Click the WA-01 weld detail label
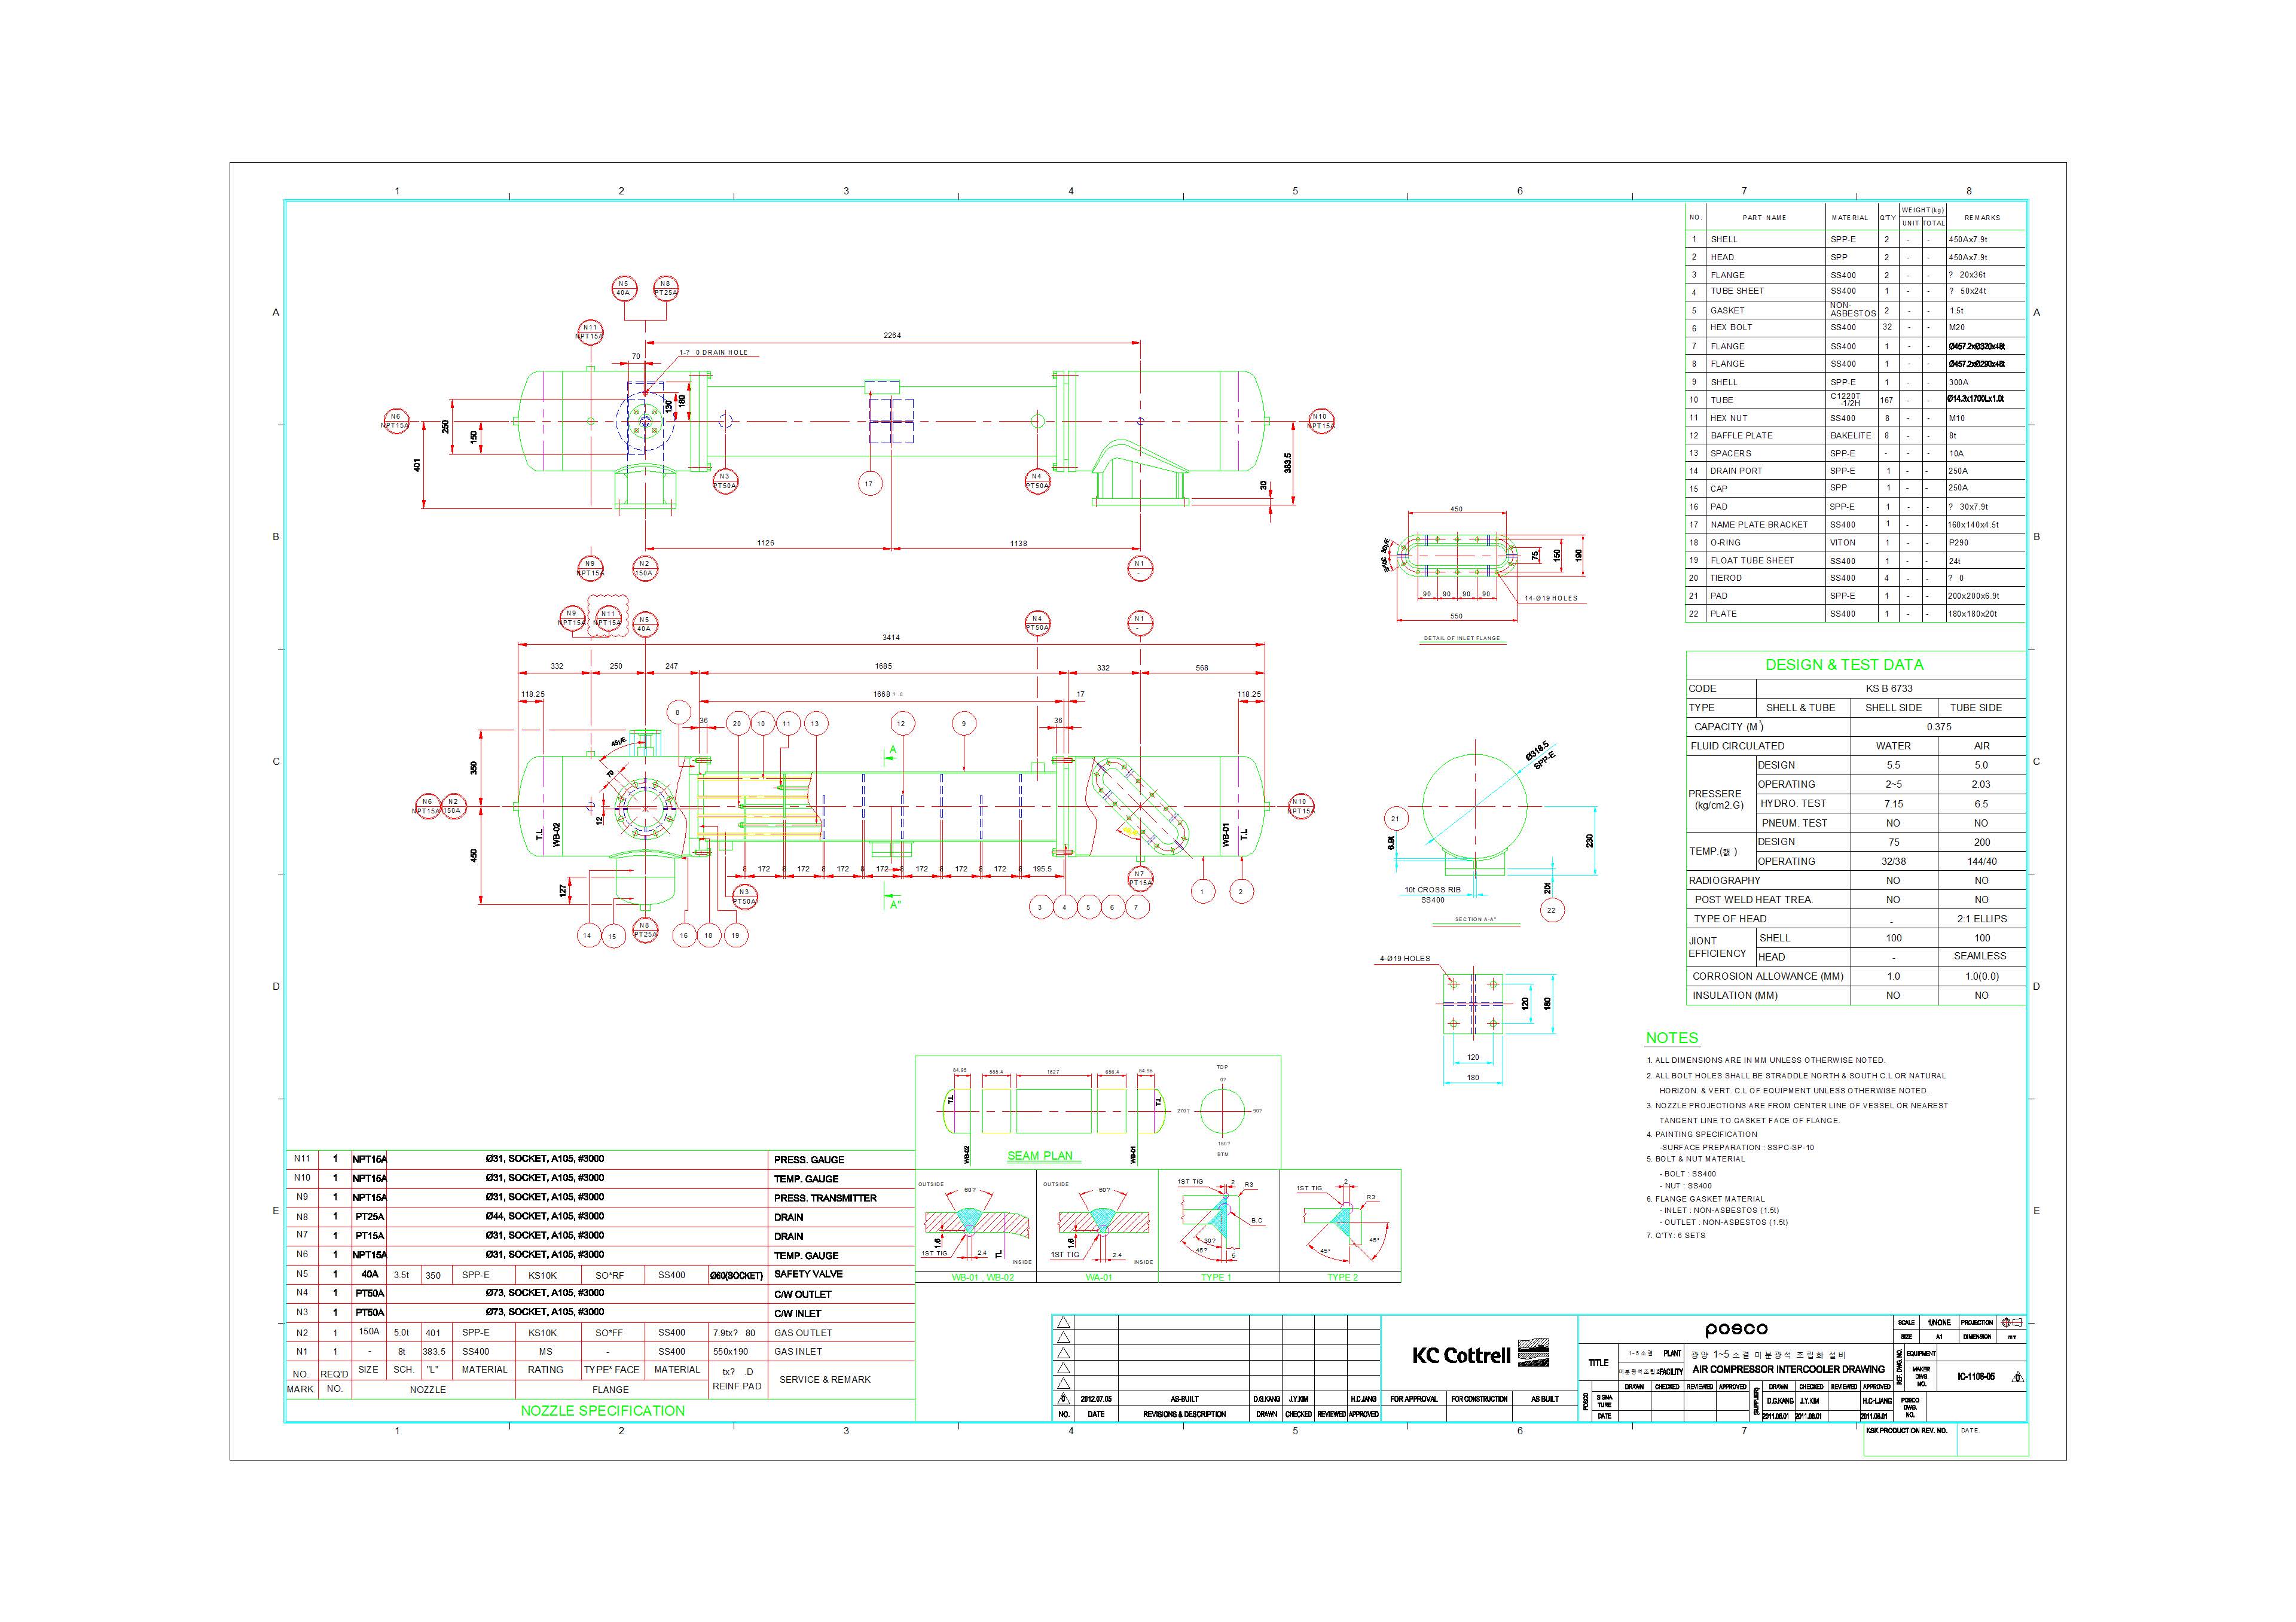 tap(1099, 1277)
